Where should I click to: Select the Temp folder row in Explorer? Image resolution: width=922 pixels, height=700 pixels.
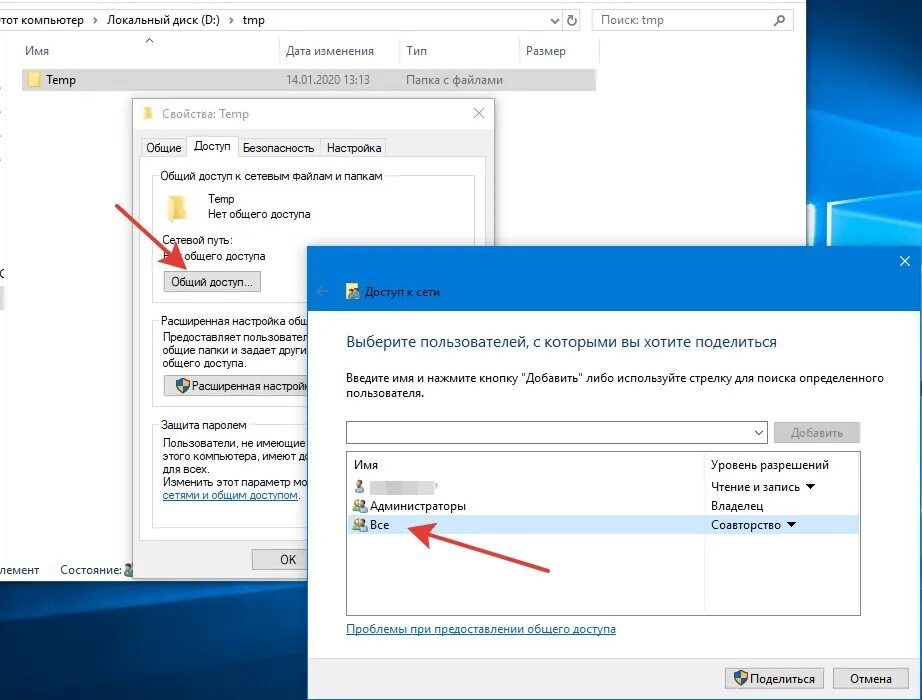[309, 79]
